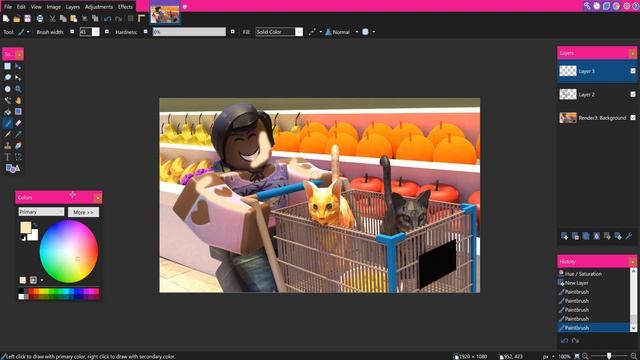
Task: Click the Crop to Selection icon
Action: tap(84, 19)
